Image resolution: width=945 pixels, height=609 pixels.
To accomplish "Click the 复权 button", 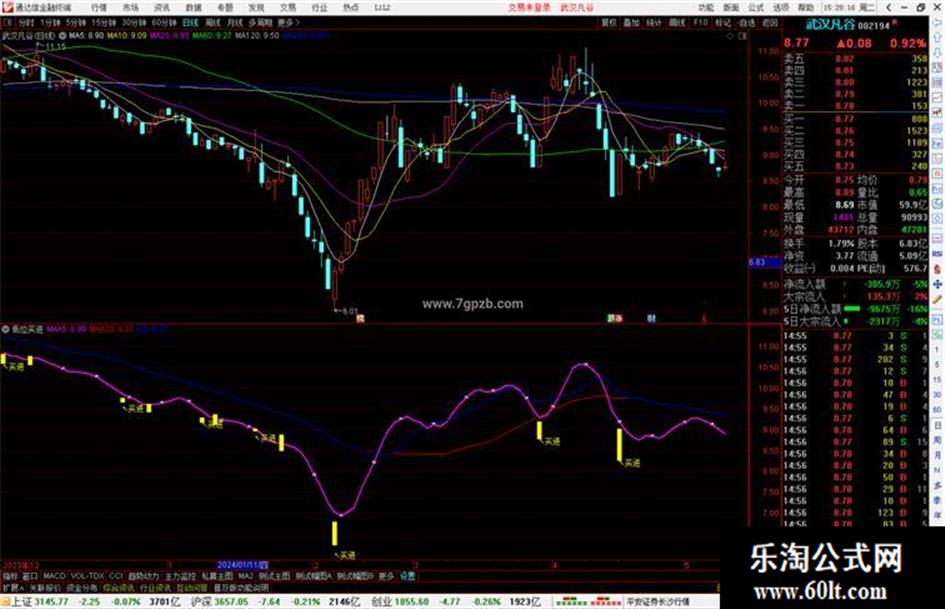I will 609,23.
